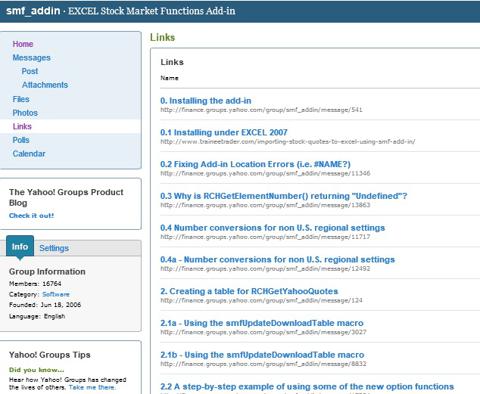Open the Home navigation link

point(23,44)
